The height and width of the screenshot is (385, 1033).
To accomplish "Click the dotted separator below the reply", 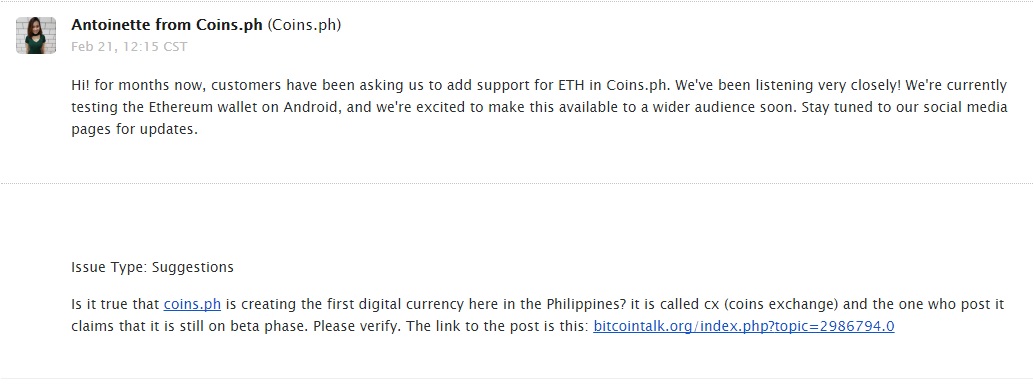I will point(516,183).
